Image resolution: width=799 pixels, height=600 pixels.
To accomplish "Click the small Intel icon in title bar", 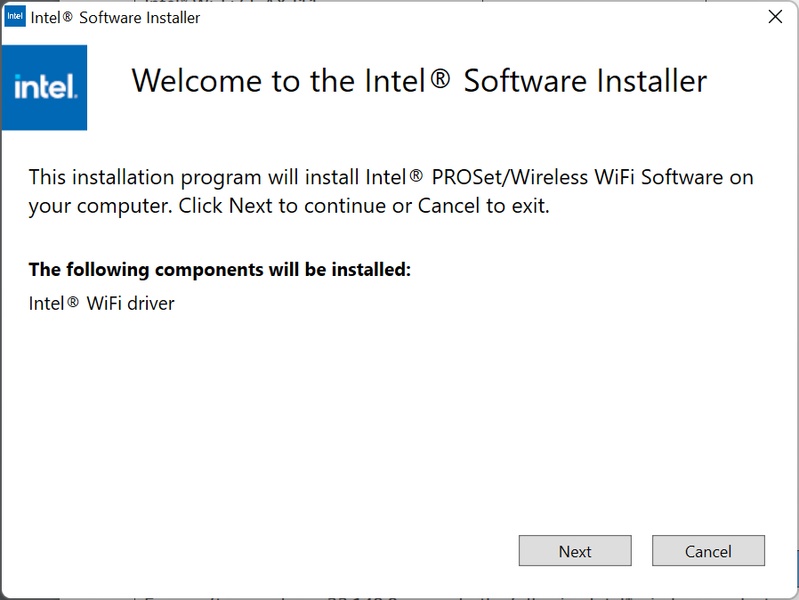I will pos(15,17).
